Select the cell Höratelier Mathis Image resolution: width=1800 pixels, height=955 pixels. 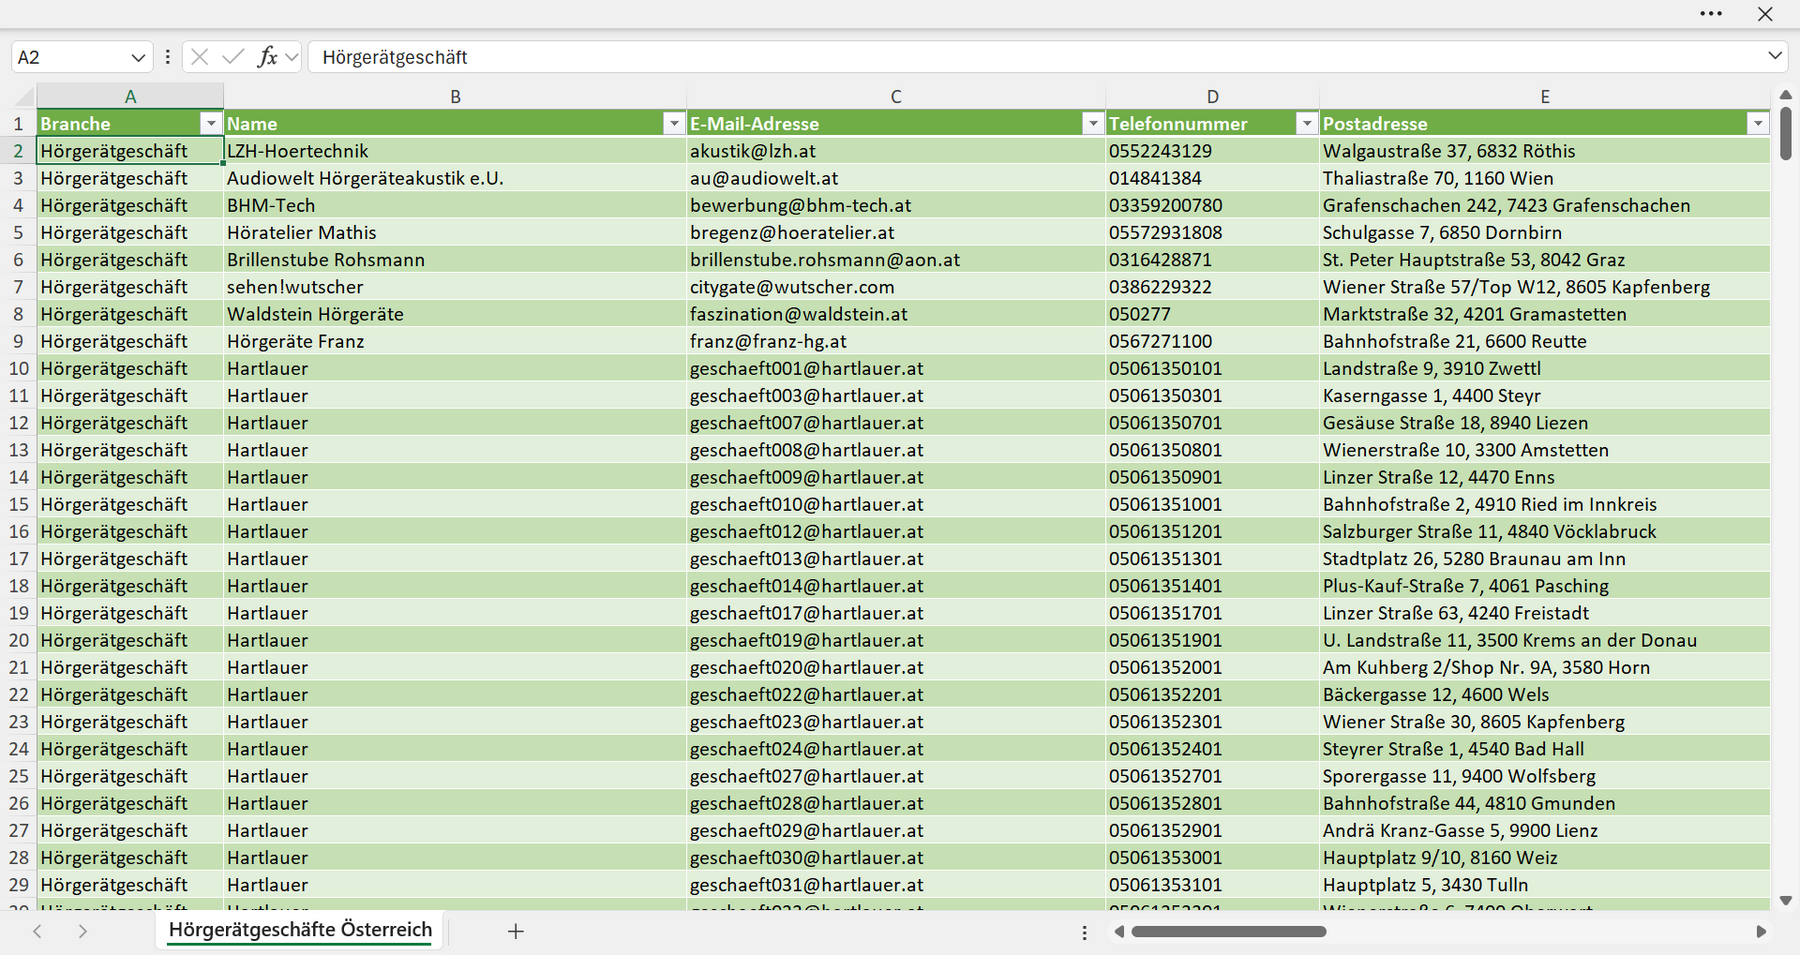click(x=455, y=232)
